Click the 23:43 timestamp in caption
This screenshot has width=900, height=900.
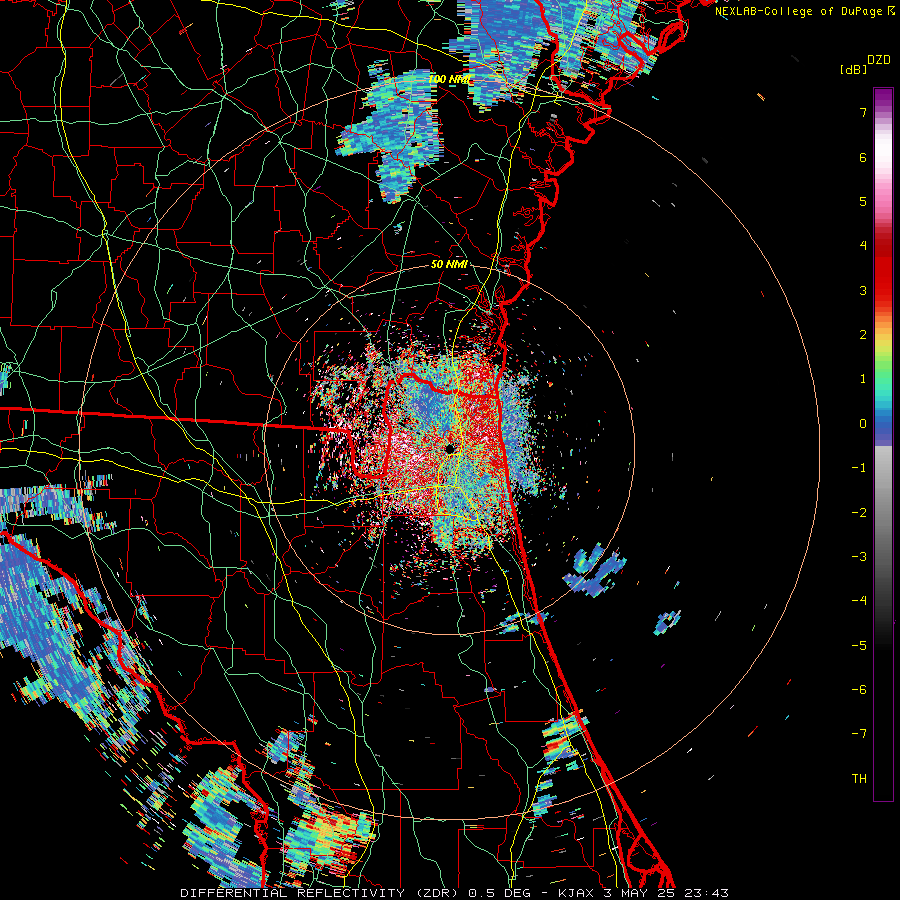point(707,893)
